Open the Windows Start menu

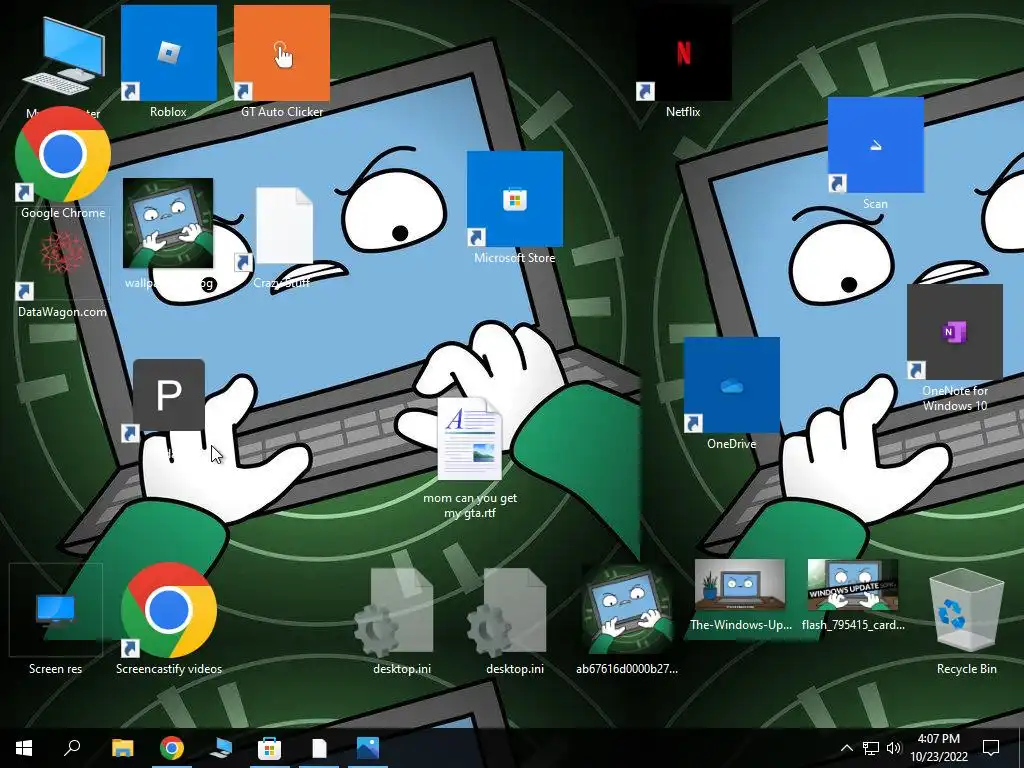(24, 748)
